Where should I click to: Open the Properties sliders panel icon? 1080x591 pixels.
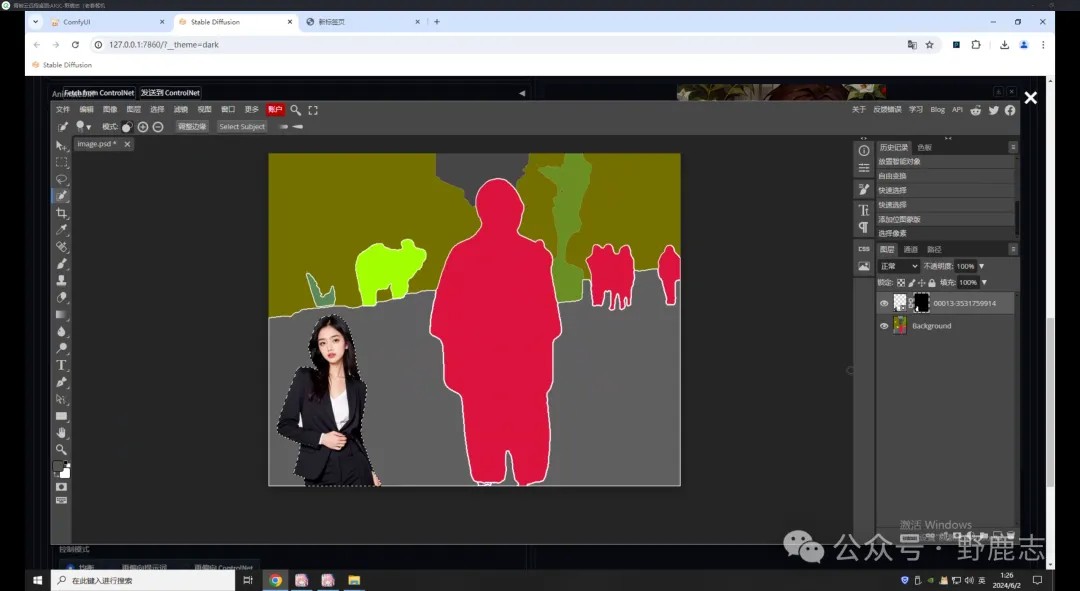click(864, 167)
